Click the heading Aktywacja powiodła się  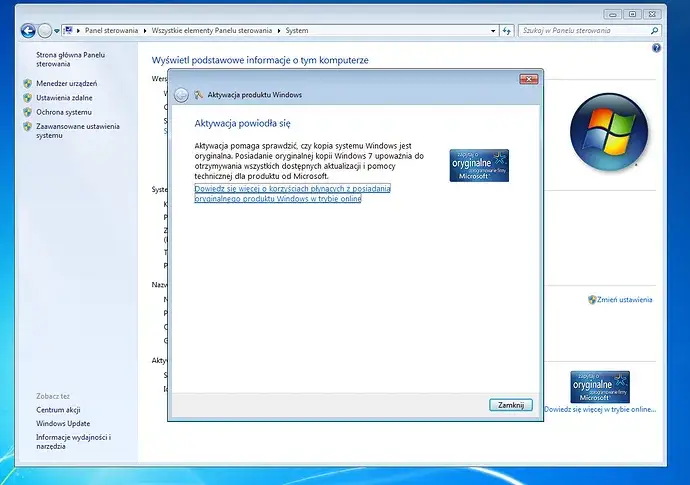pyautogui.click(x=242, y=123)
